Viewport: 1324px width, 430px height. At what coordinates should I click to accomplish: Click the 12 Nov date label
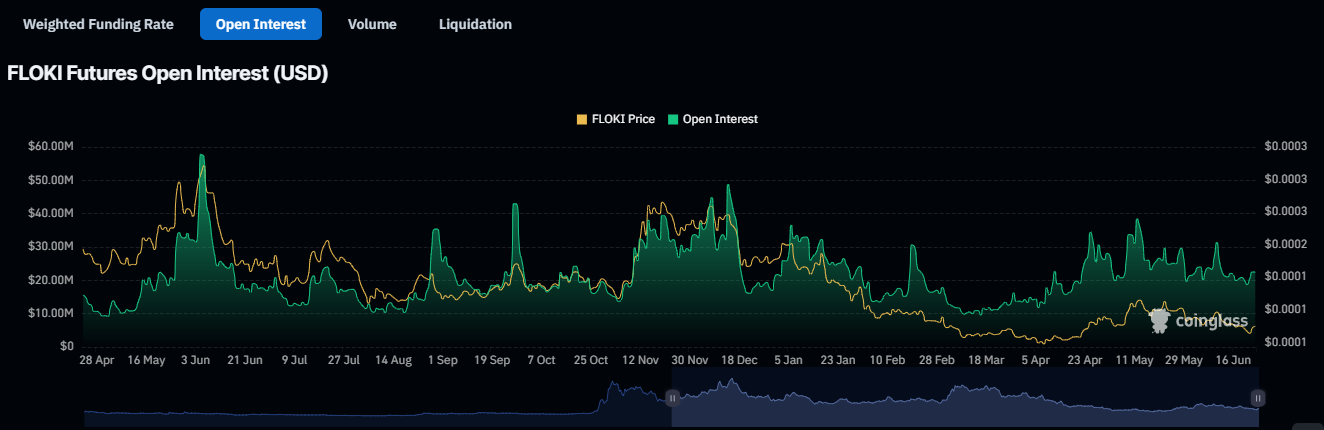coord(640,360)
